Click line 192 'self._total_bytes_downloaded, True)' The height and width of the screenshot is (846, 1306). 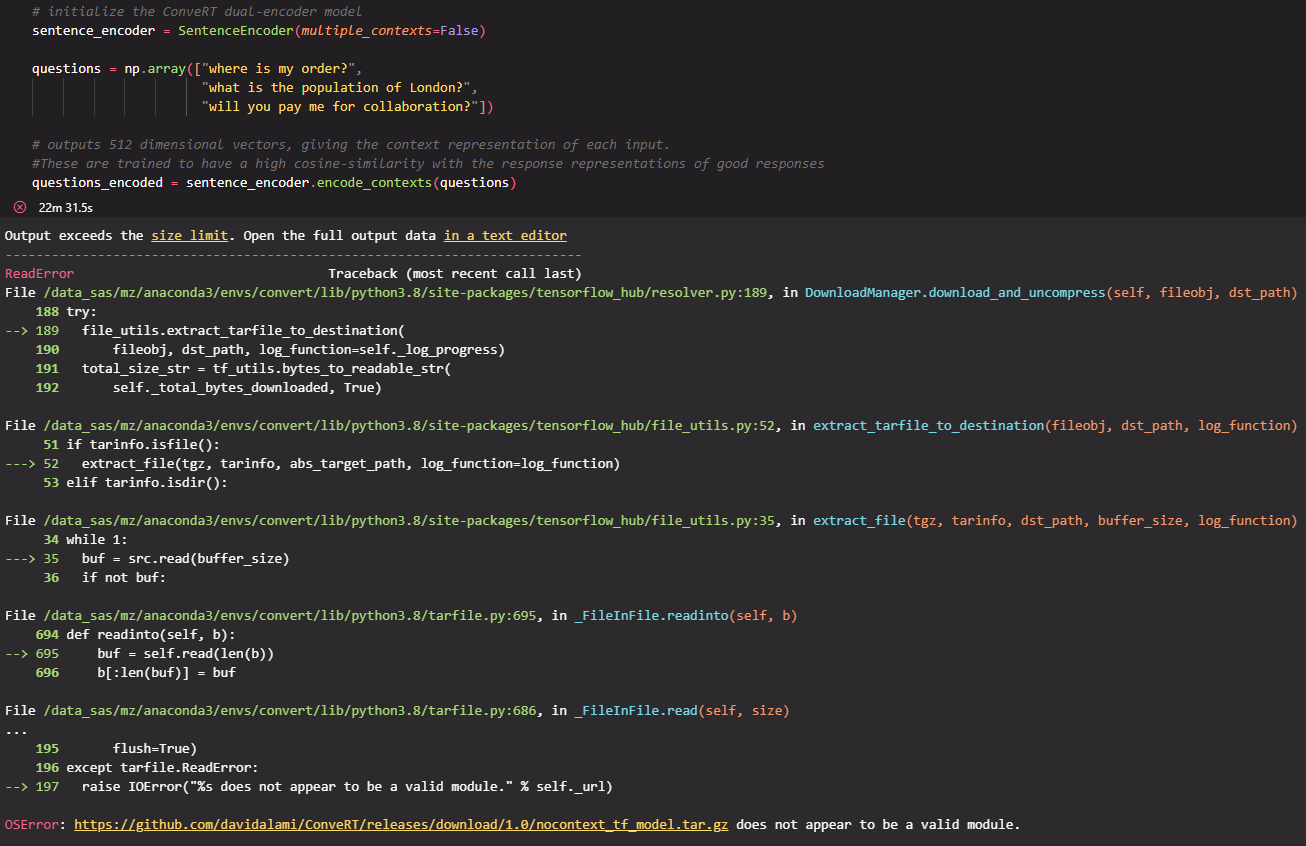[247, 388]
